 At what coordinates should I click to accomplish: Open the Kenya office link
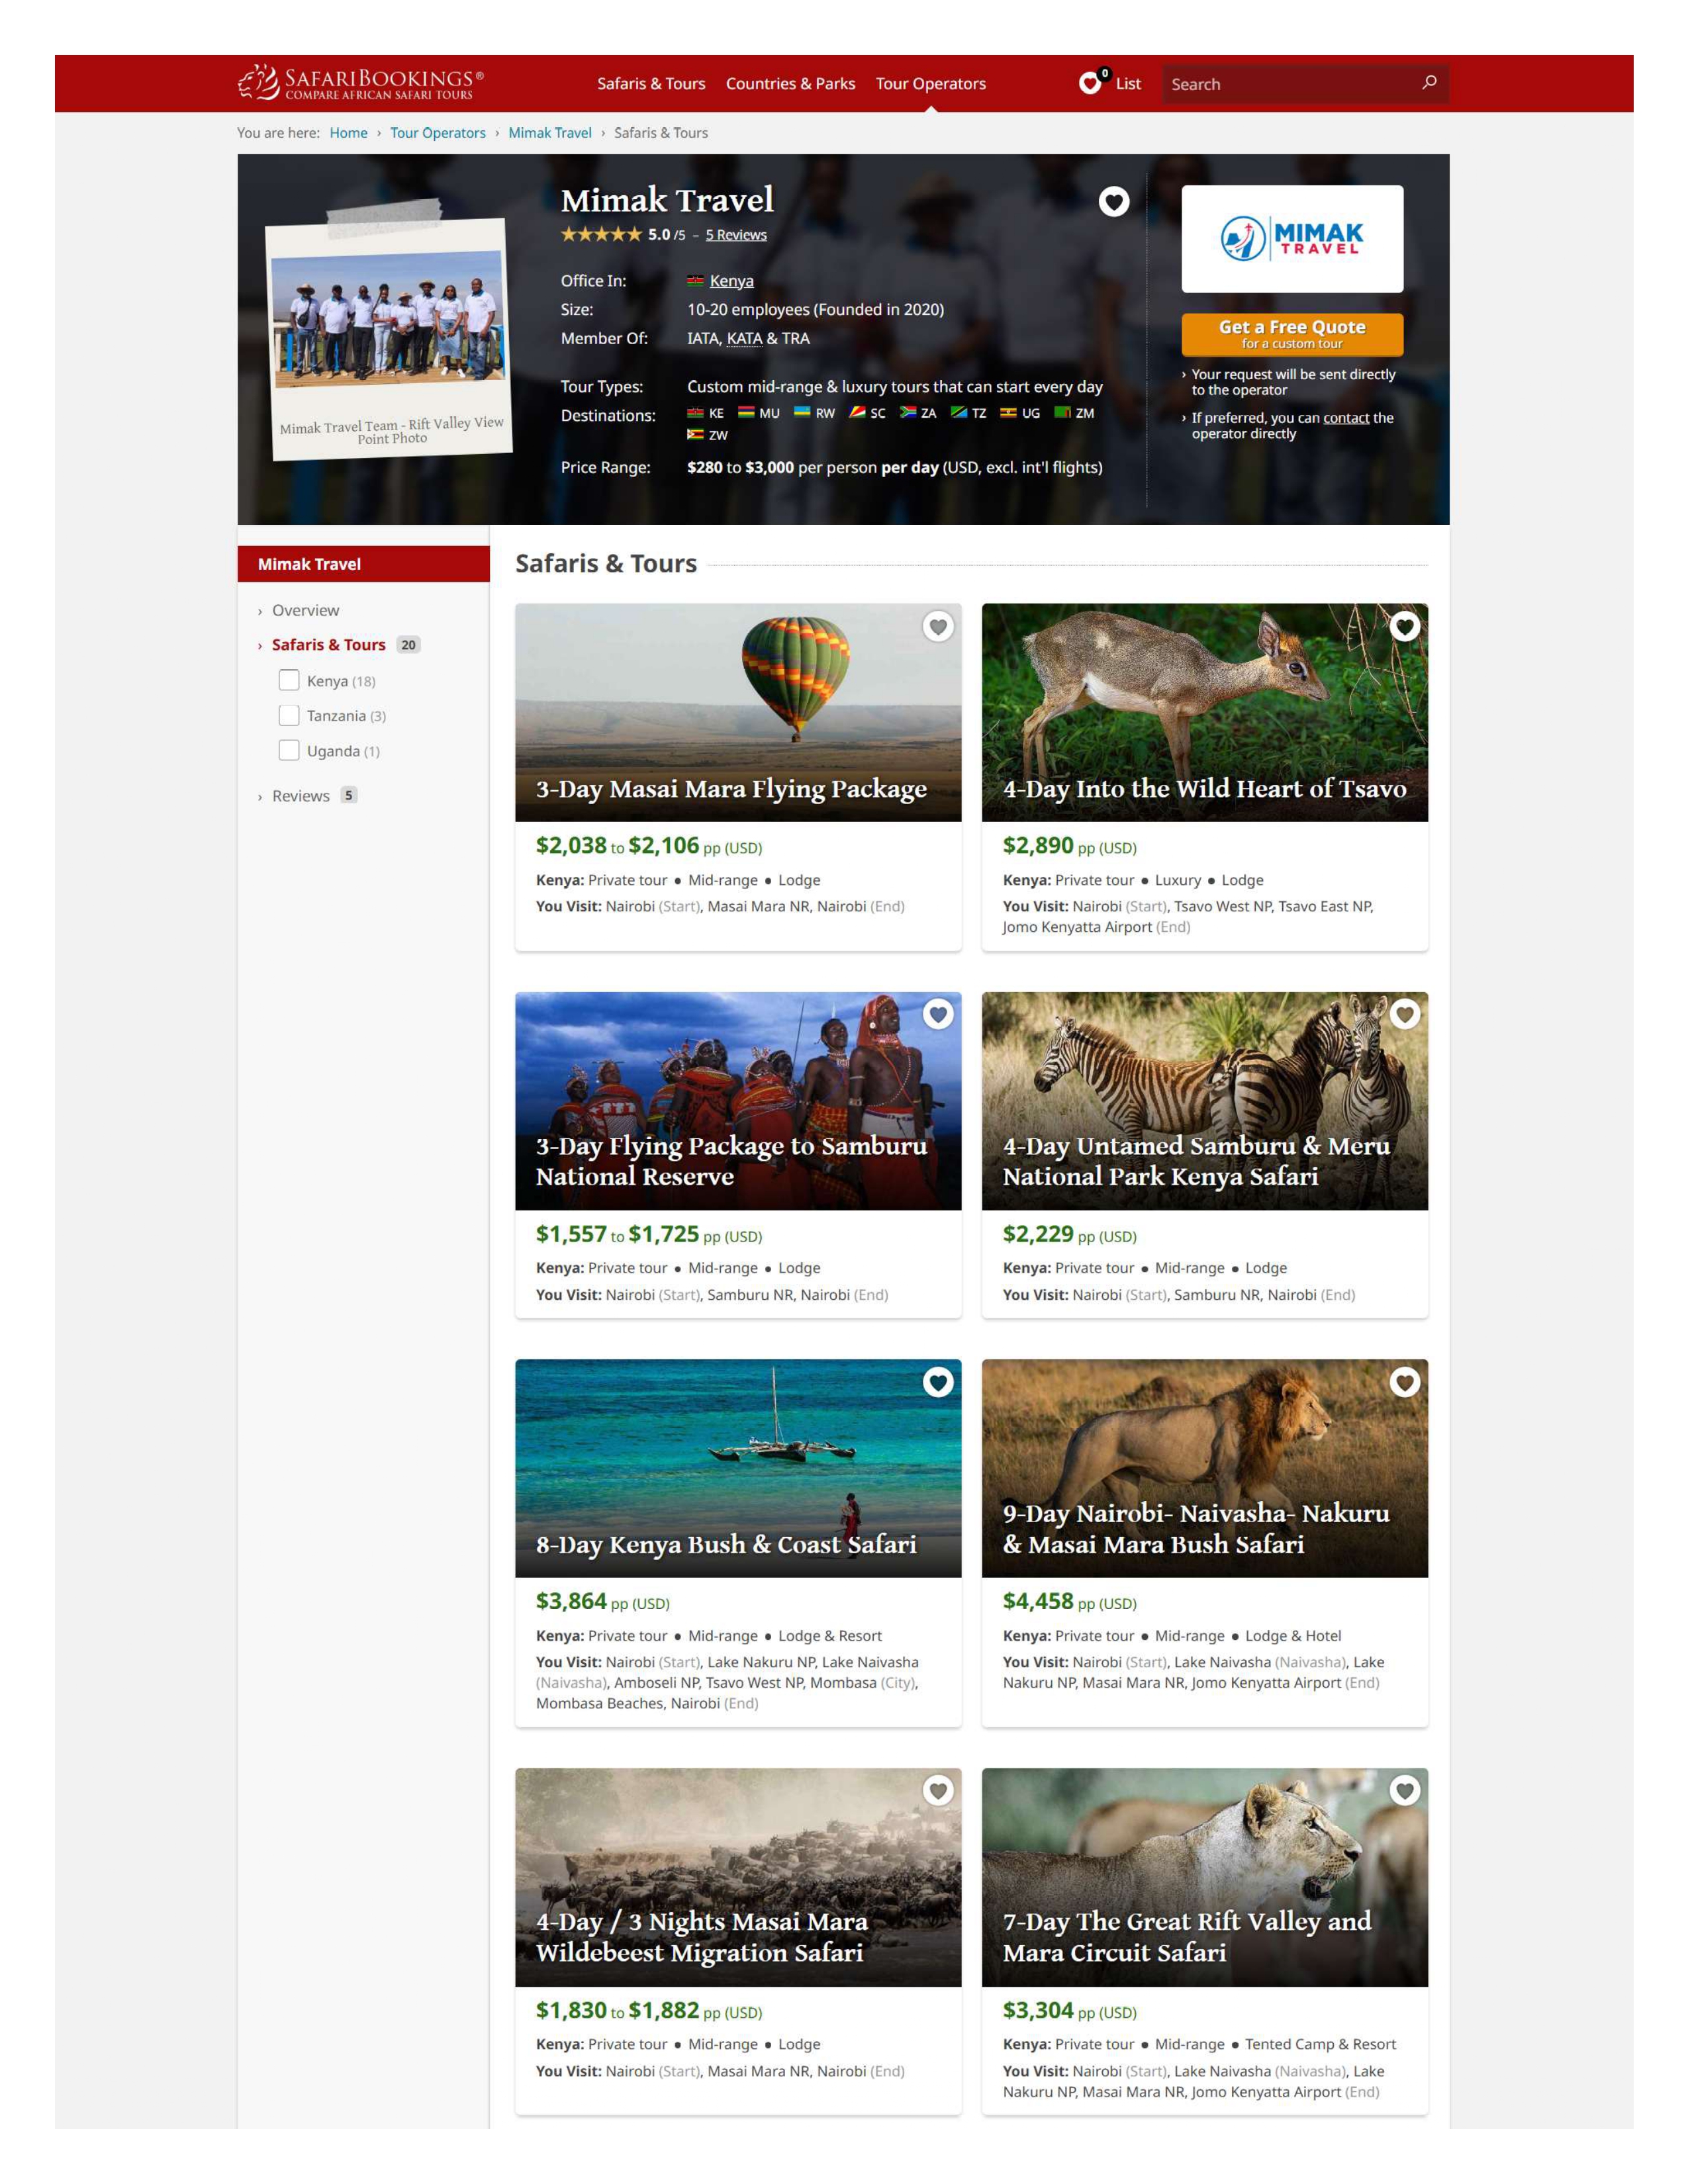pos(732,281)
